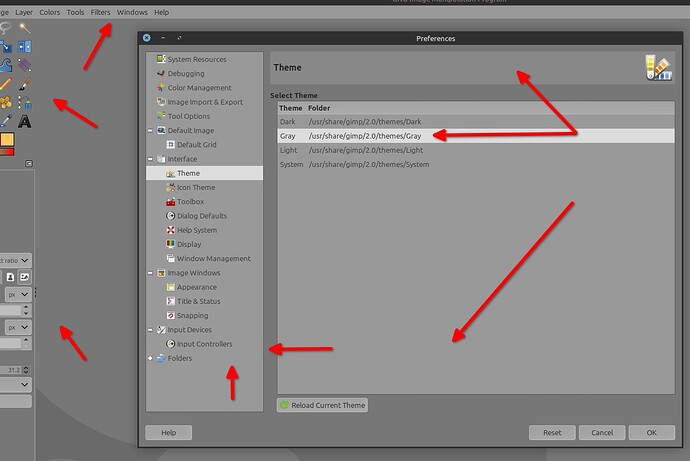Select the Pencil tool
Screen dimensions: 690x461
click(x=5, y=84)
